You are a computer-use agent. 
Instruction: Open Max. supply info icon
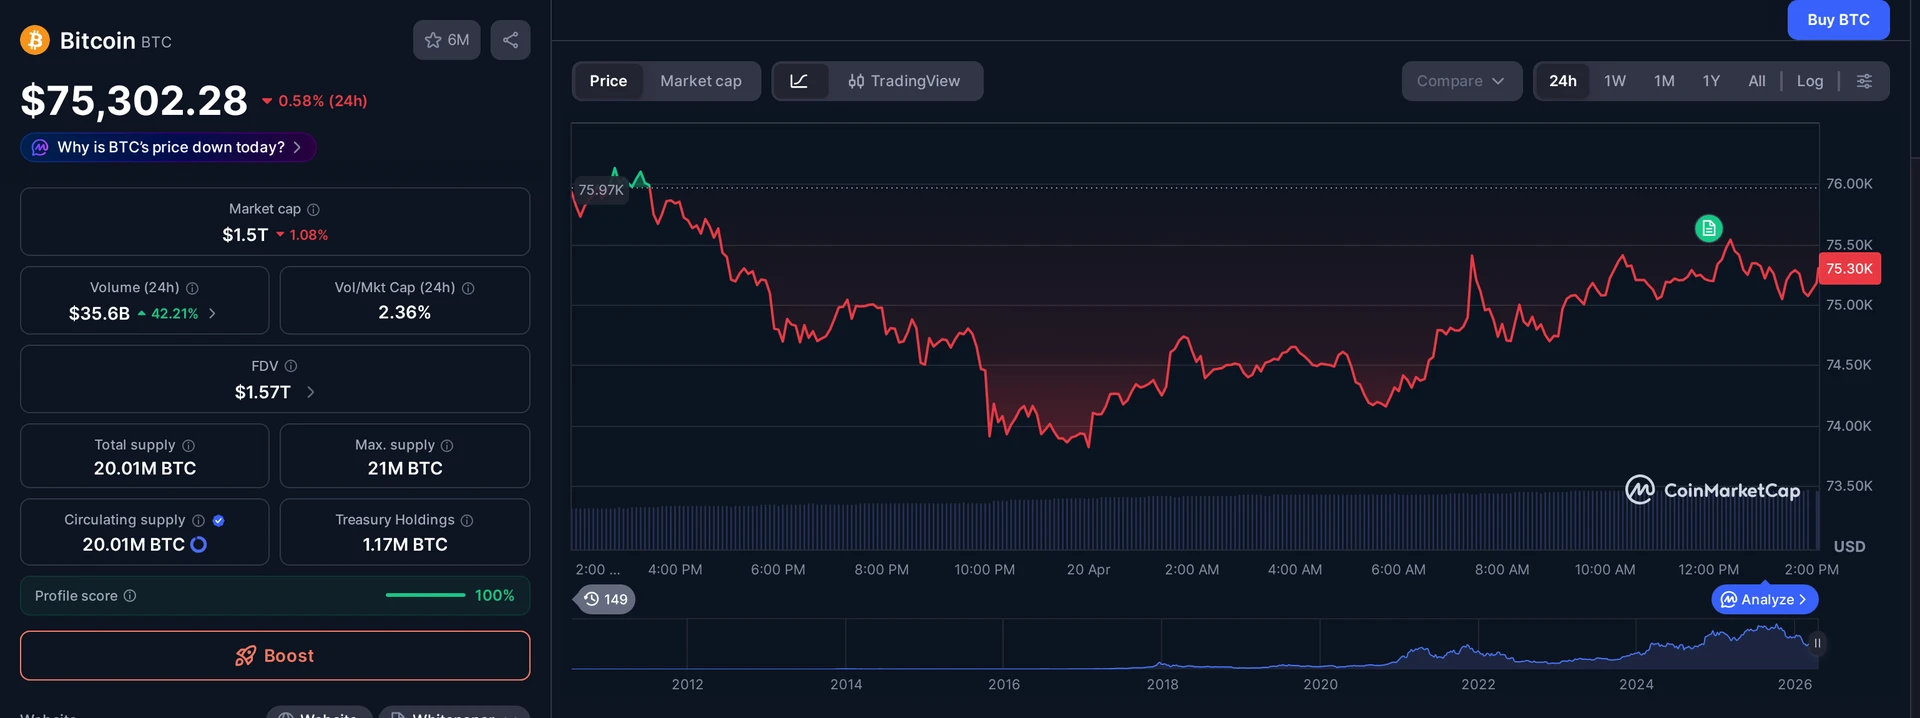coord(447,445)
